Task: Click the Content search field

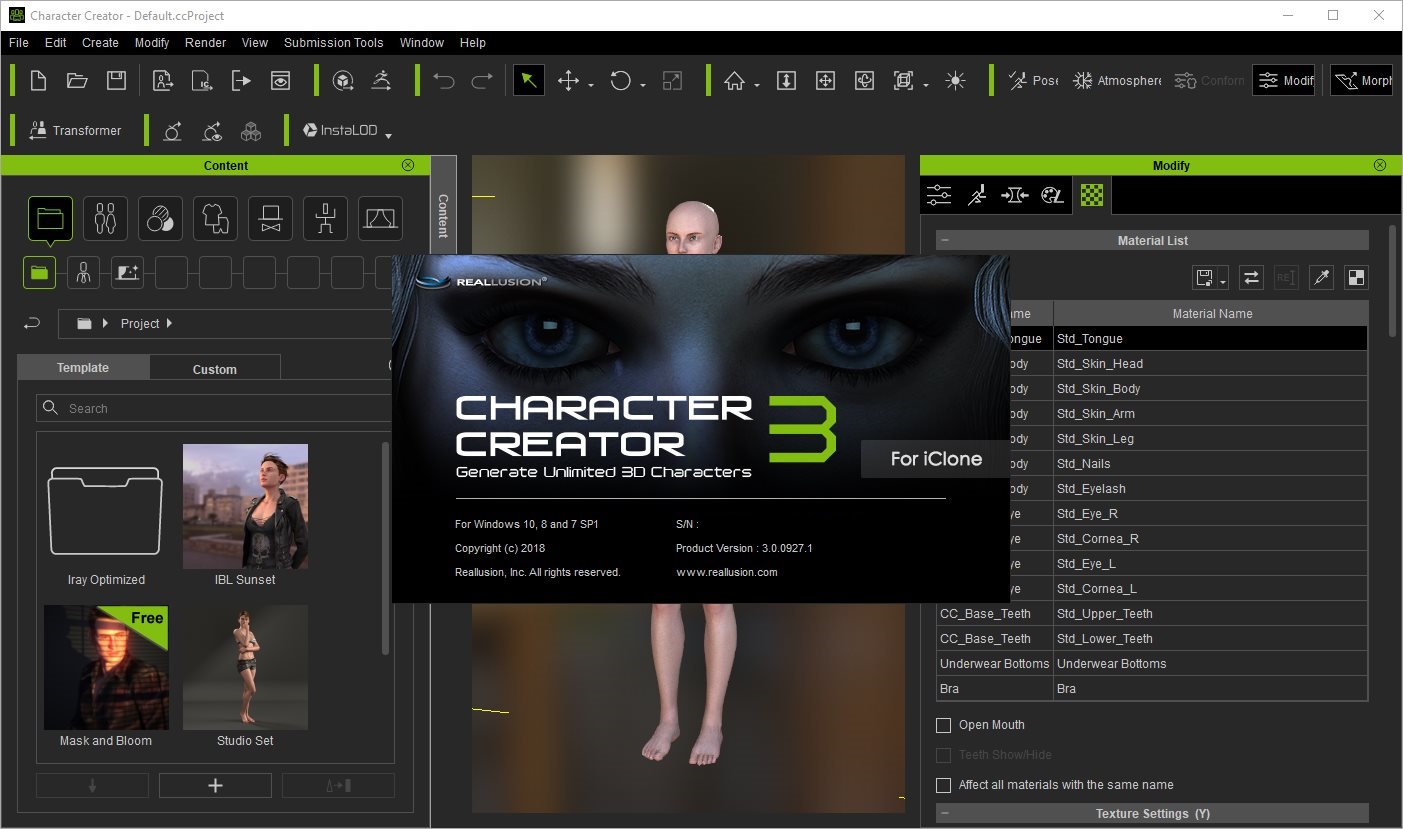Action: (x=215, y=408)
